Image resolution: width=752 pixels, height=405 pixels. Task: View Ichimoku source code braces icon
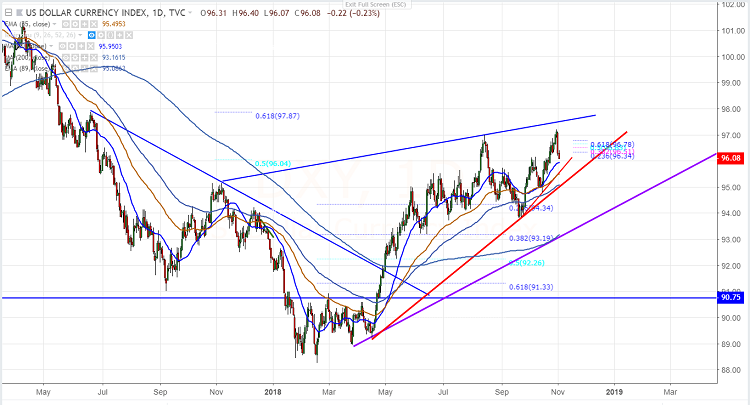click(110, 35)
